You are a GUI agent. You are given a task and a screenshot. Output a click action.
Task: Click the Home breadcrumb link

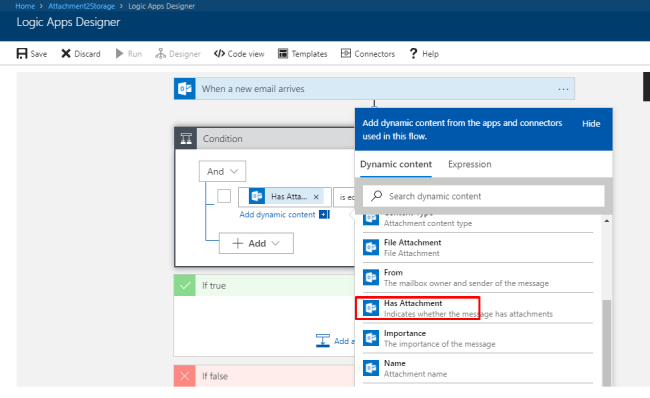point(25,6)
